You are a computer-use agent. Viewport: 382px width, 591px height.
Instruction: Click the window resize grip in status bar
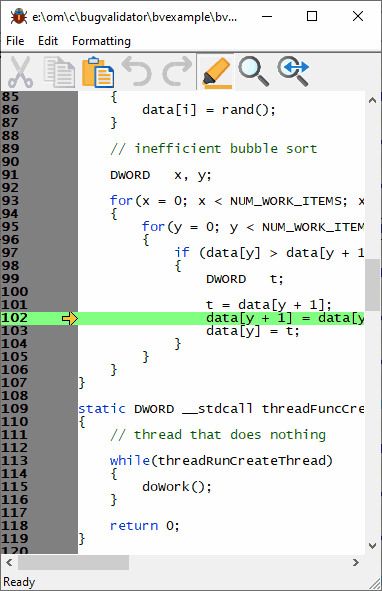point(374,583)
